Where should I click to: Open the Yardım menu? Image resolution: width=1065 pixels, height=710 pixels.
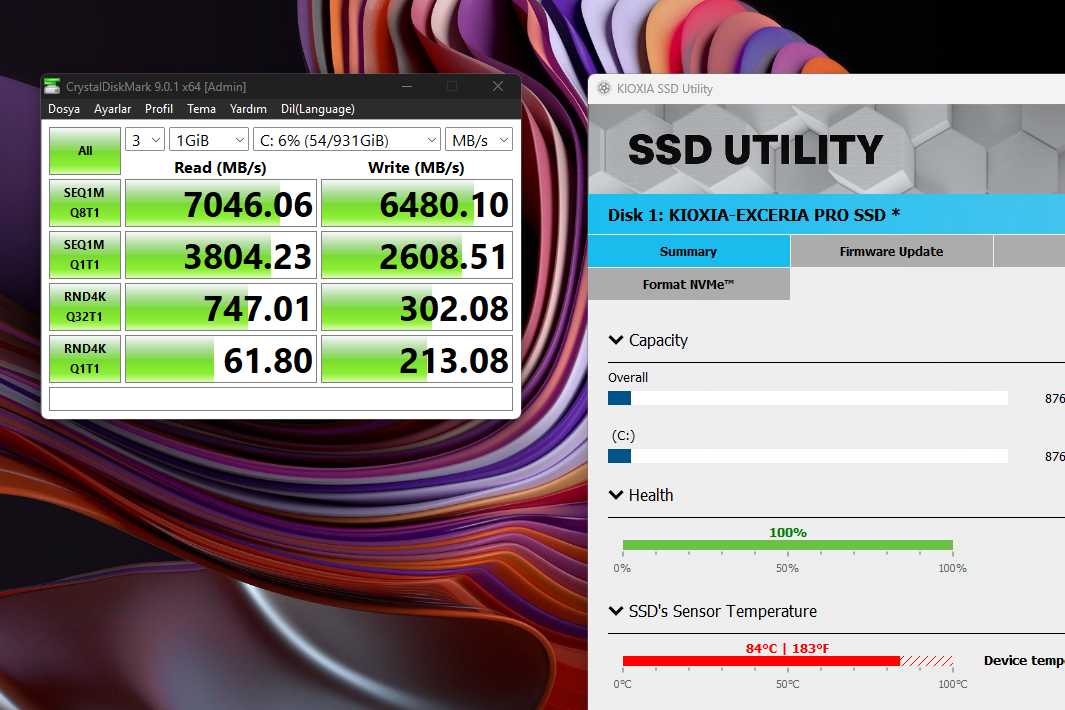pyautogui.click(x=248, y=109)
